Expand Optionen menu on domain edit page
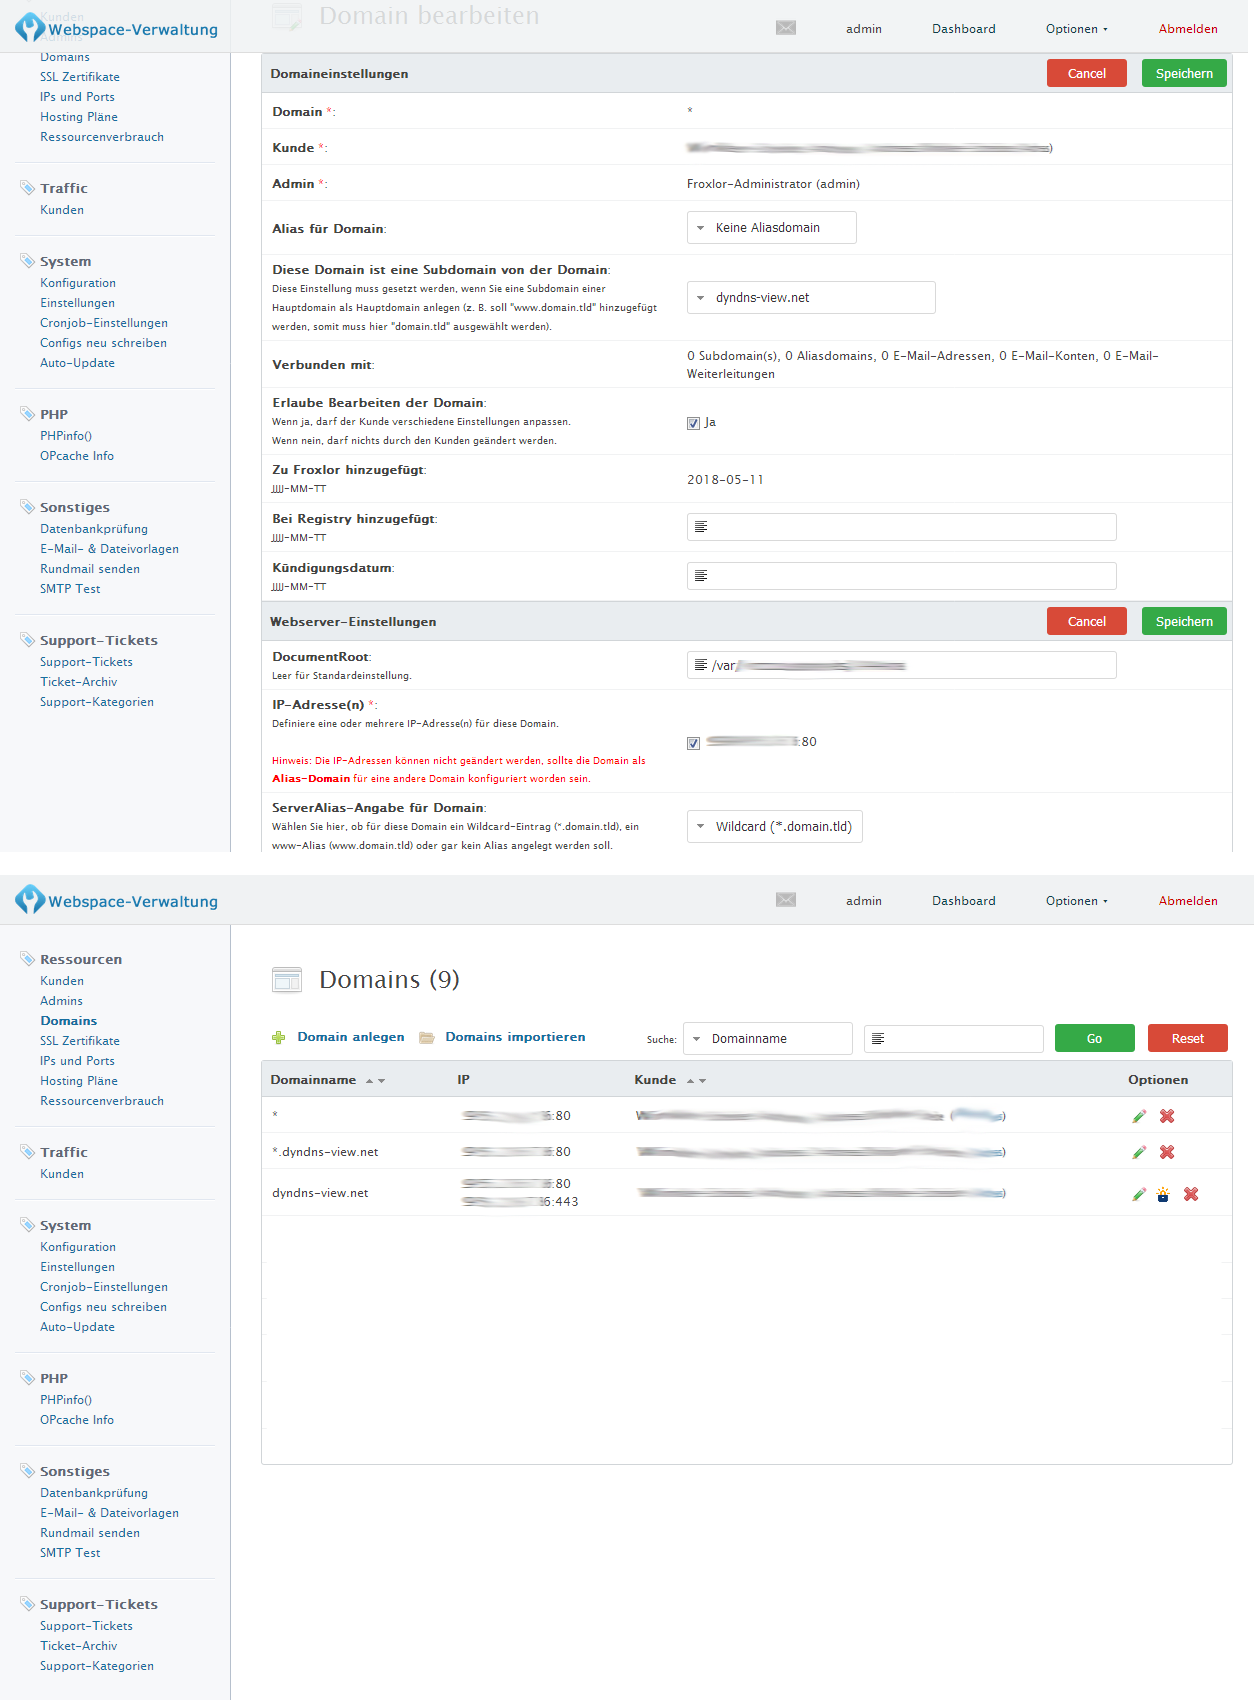Viewport: 1254px width, 1700px height. 1076,29
